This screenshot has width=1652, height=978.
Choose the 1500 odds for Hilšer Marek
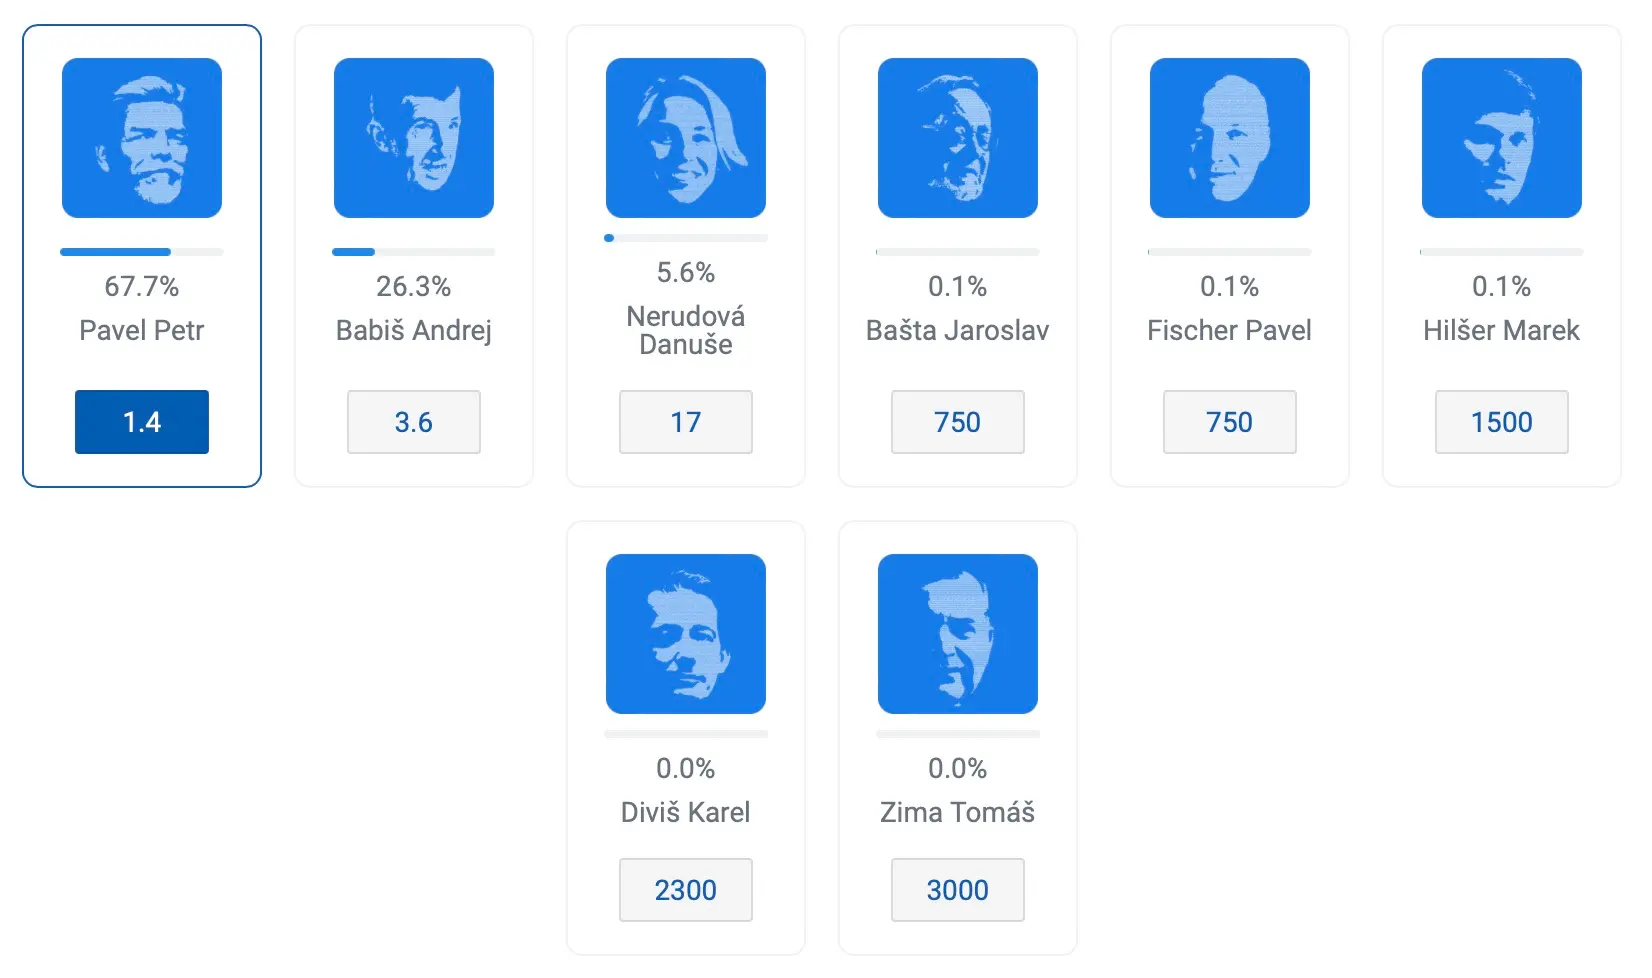point(1502,422)
